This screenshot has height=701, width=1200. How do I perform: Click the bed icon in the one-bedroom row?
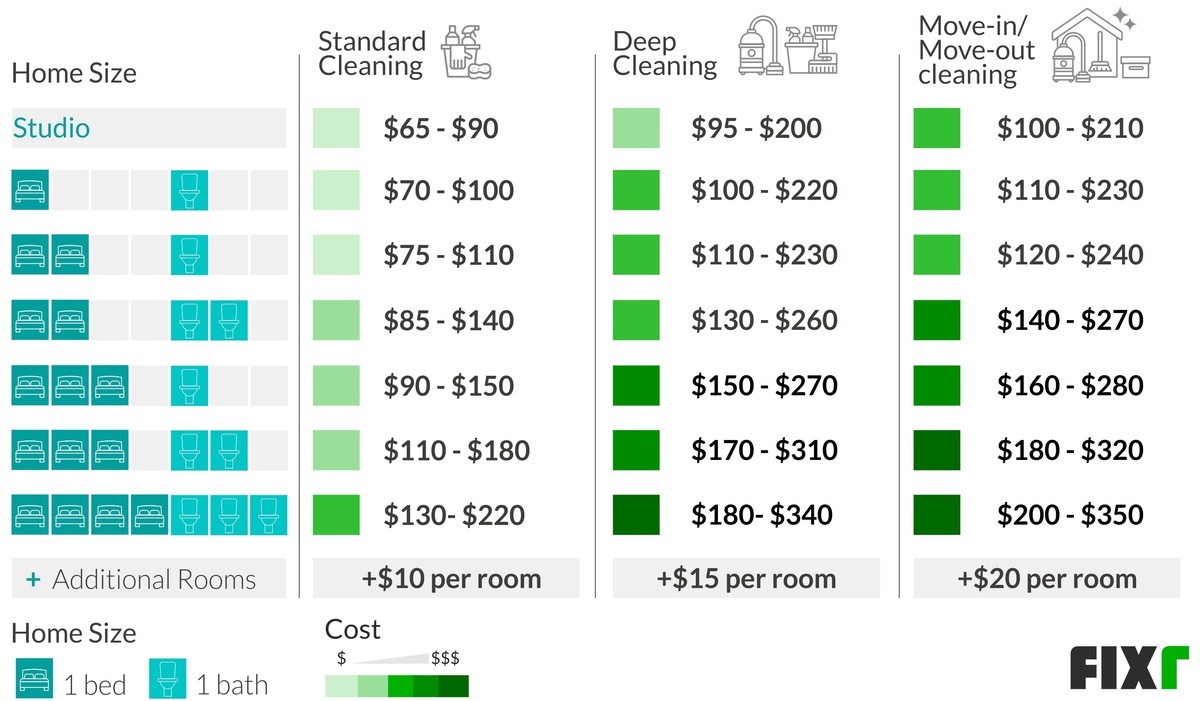[x=31, y=189]
